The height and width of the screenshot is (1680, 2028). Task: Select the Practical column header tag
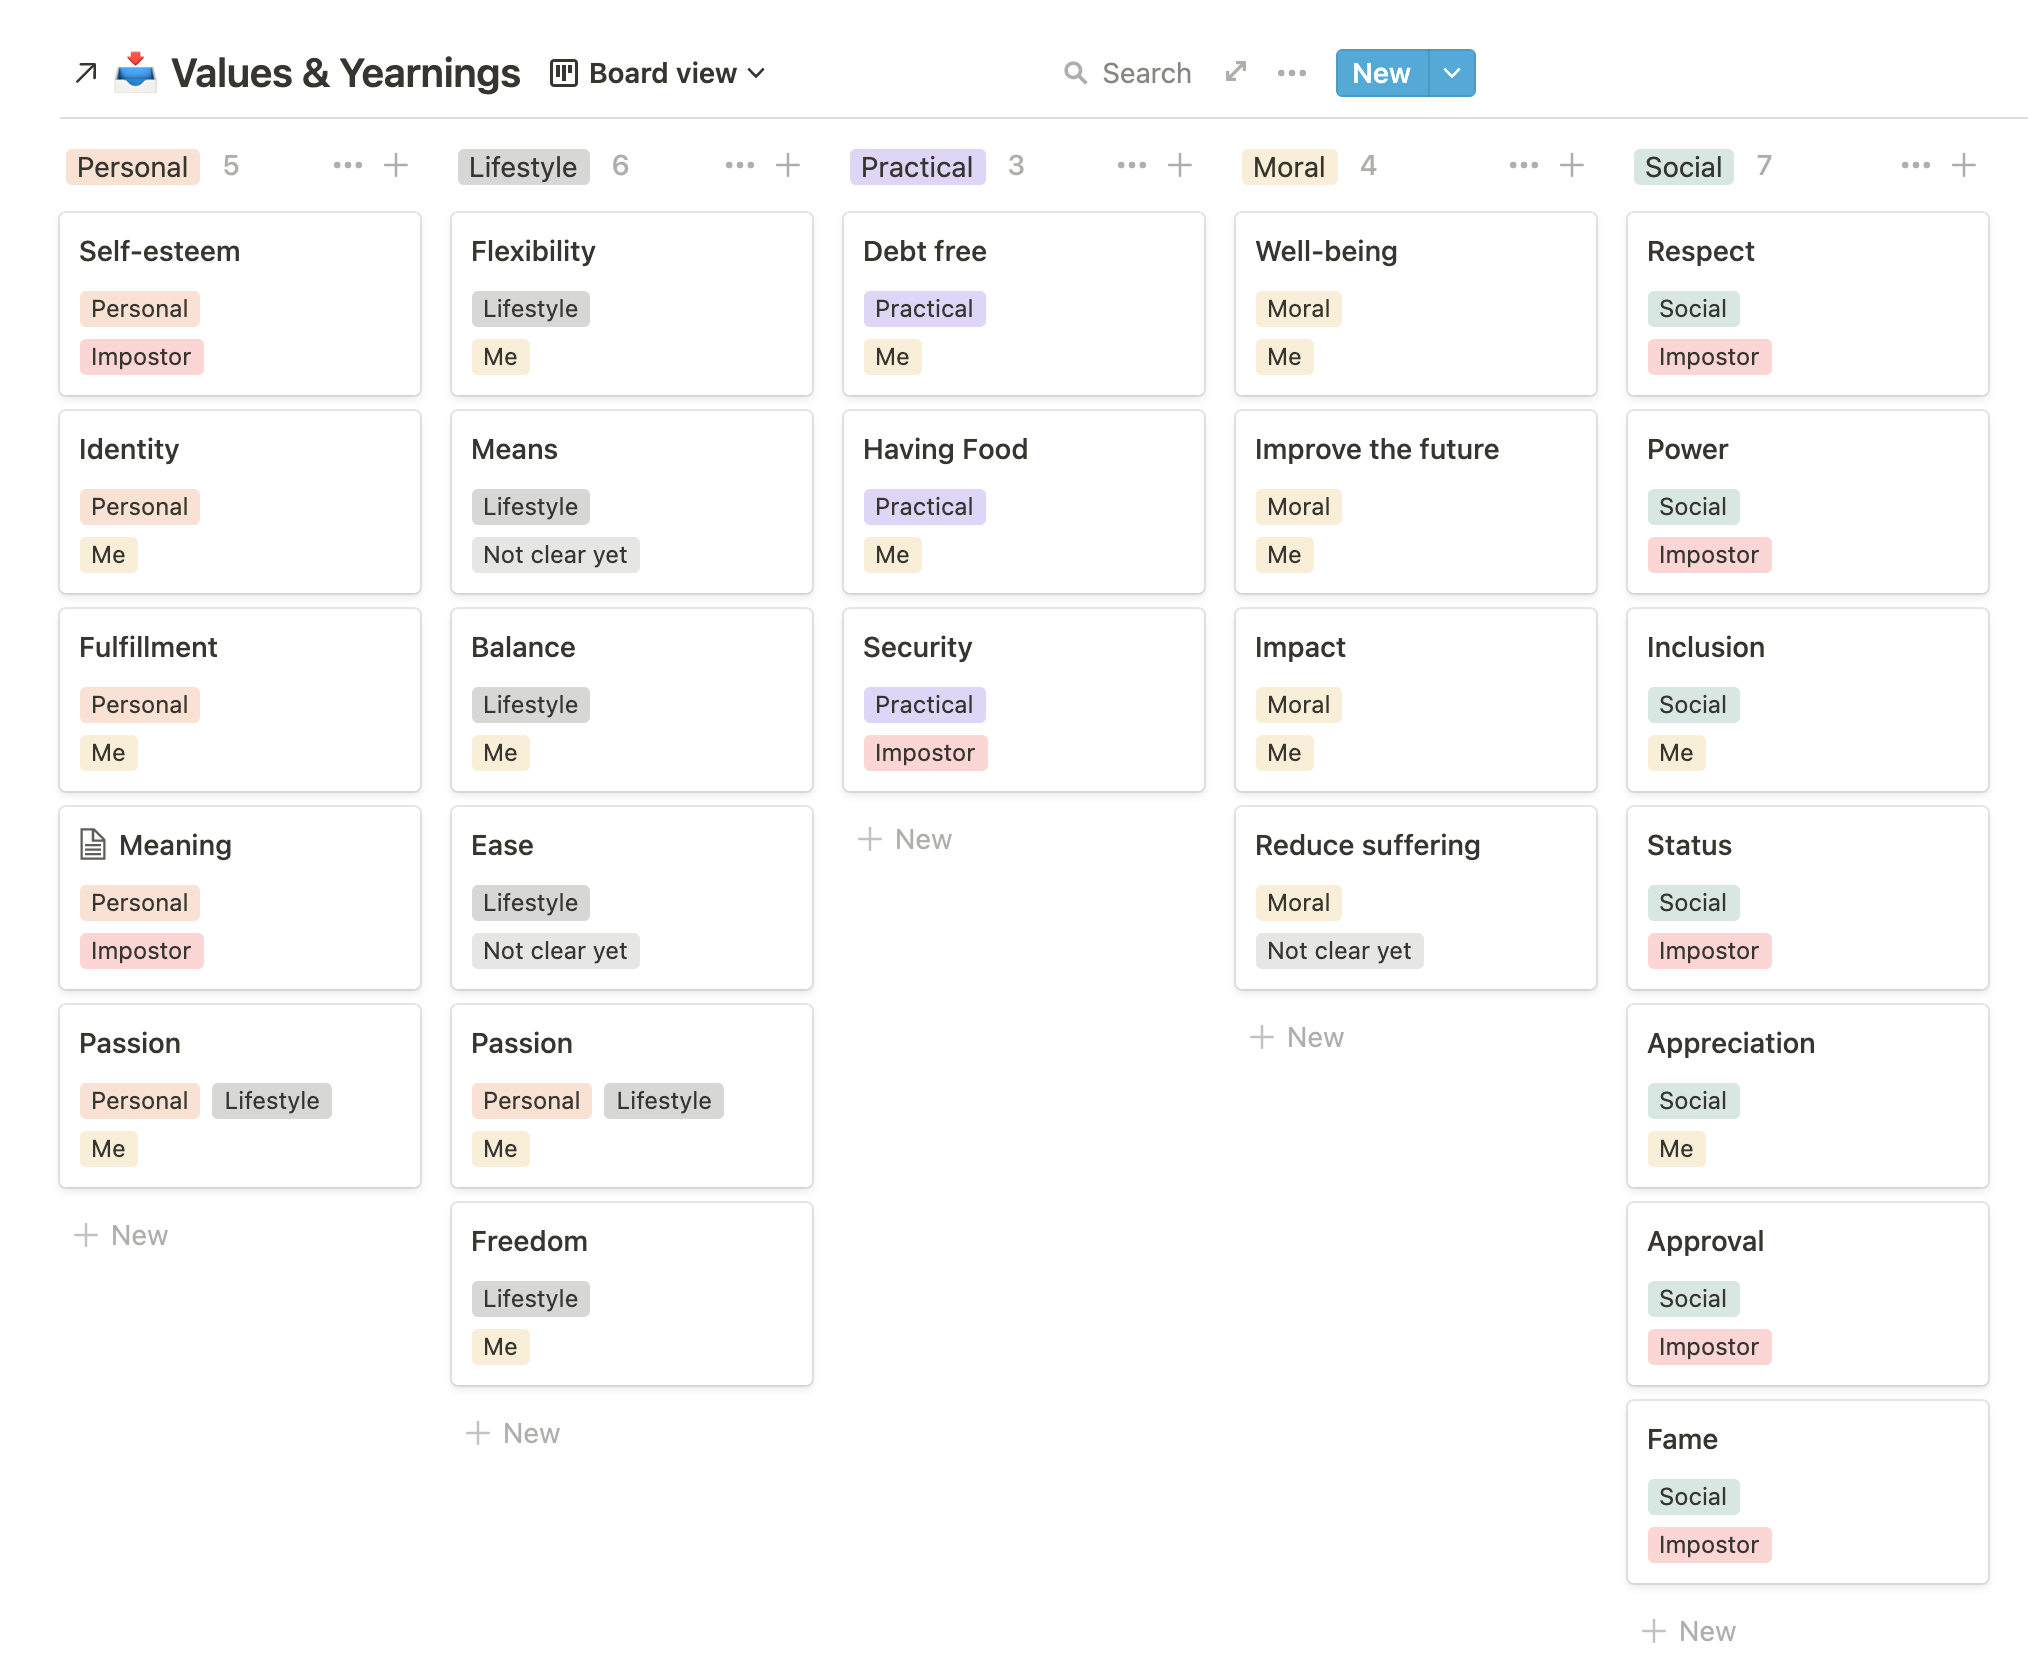(x=917, y=167)
